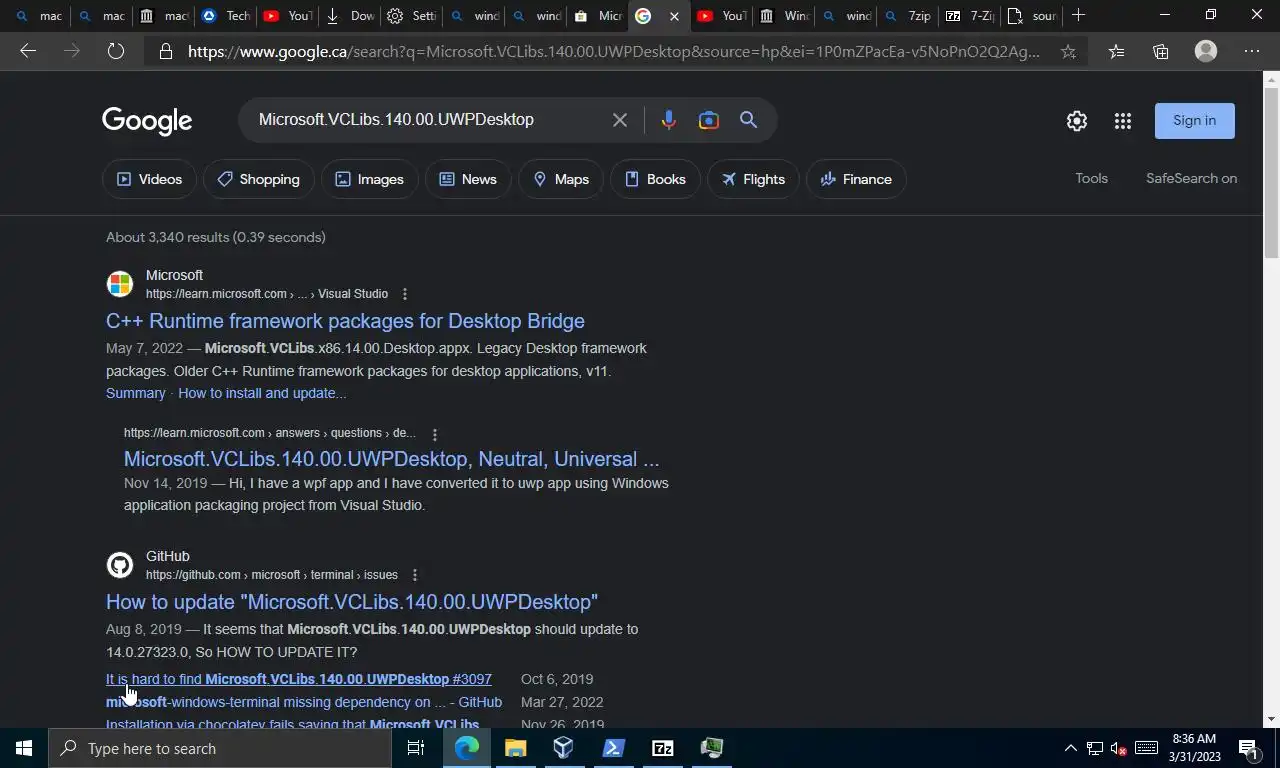Viewport: 1280px width, 768px height.
Task: Open Google quick settings gear
Action: [x=1076, y=121]
